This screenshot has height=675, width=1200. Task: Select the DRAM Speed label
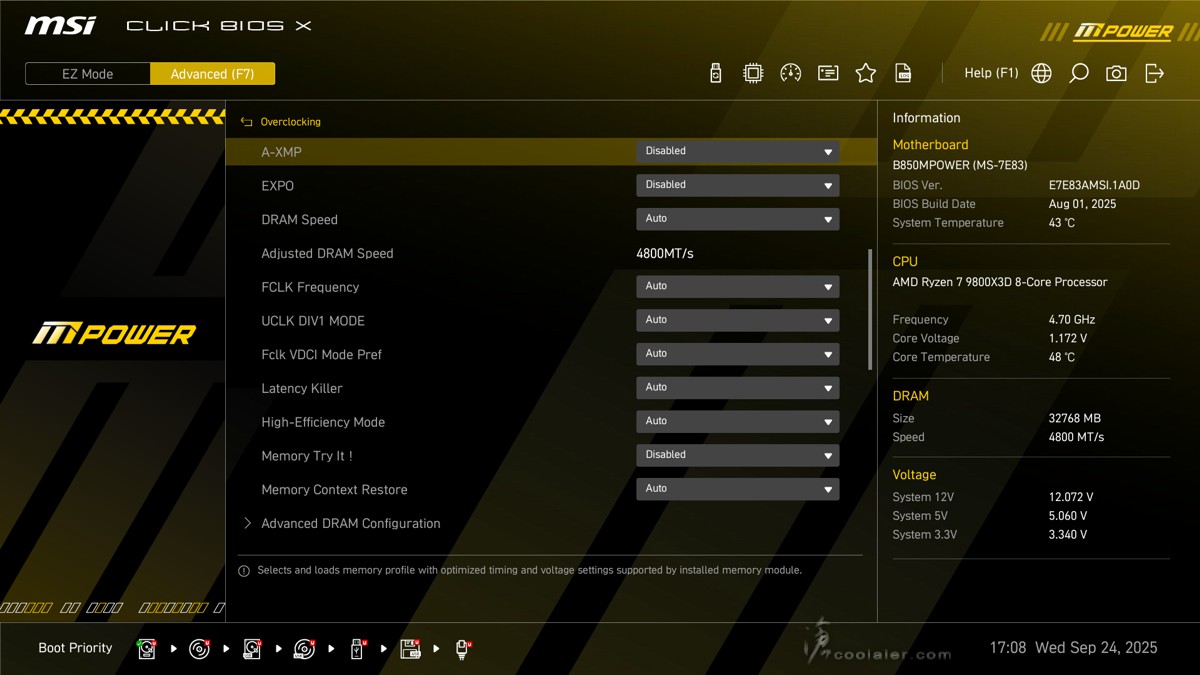coord(299,220)
